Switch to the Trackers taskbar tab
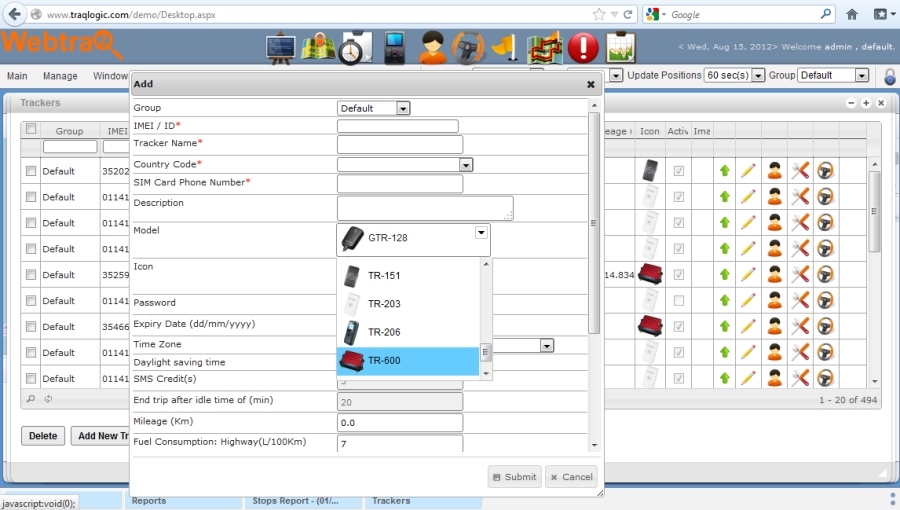900x510 pixels. point(422,501)
